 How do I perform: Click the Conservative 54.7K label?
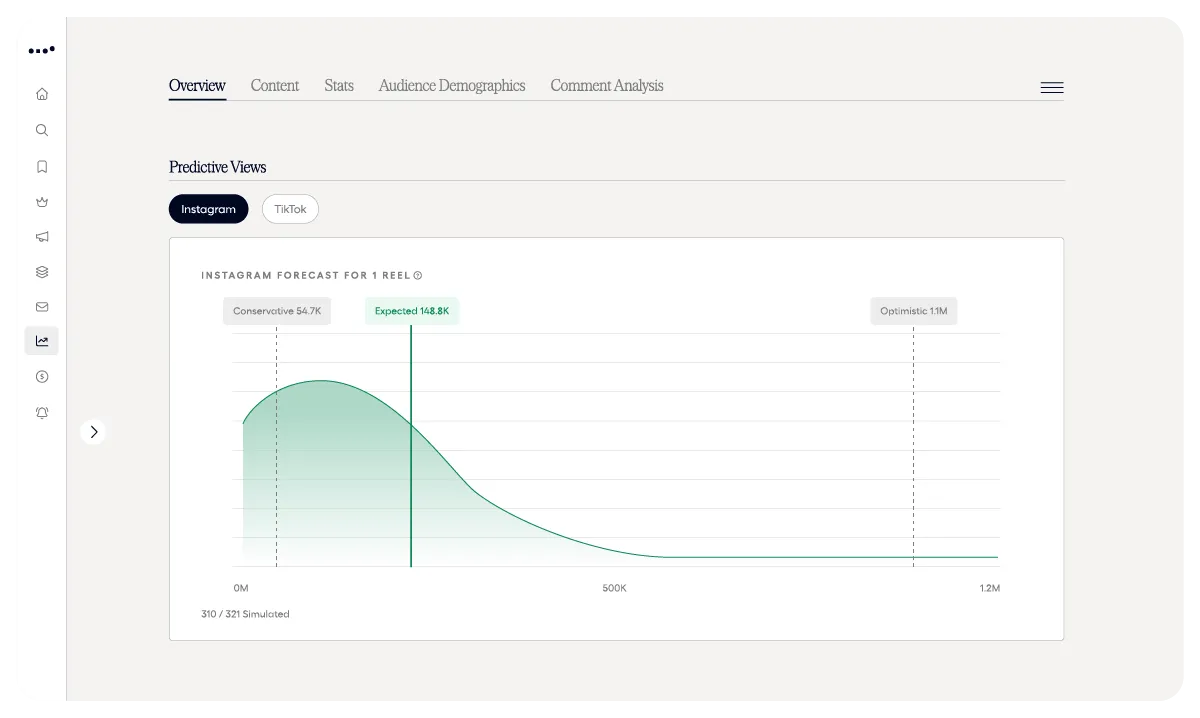[277, 311]
